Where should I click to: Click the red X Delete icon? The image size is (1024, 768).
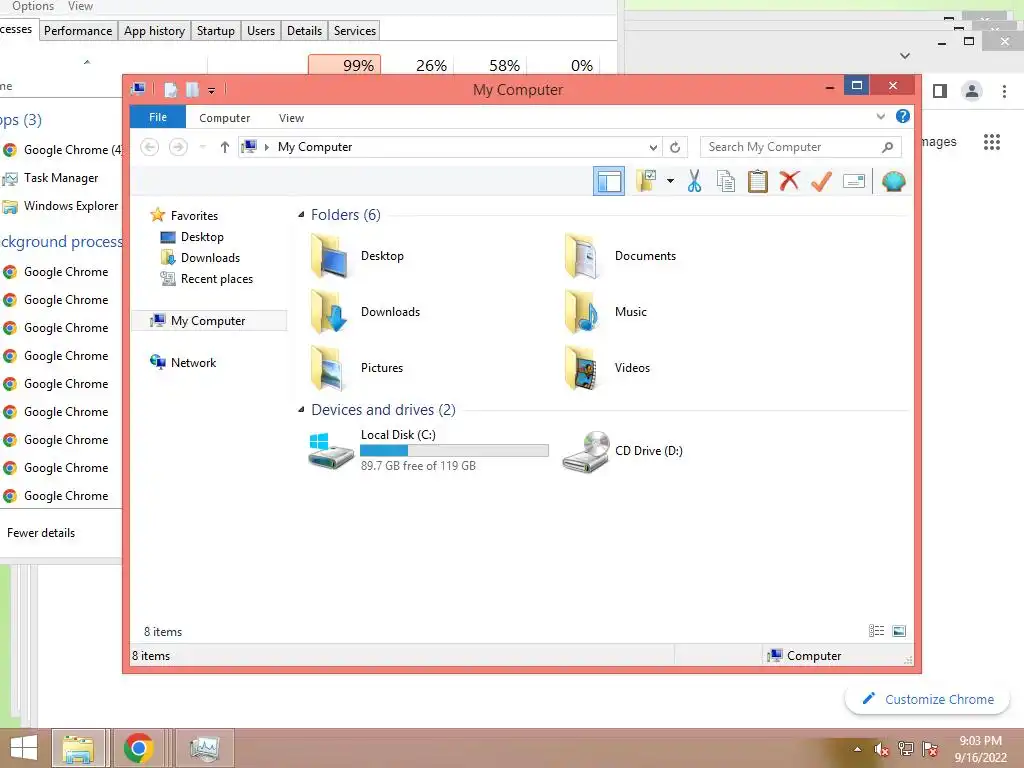point(790,181)
